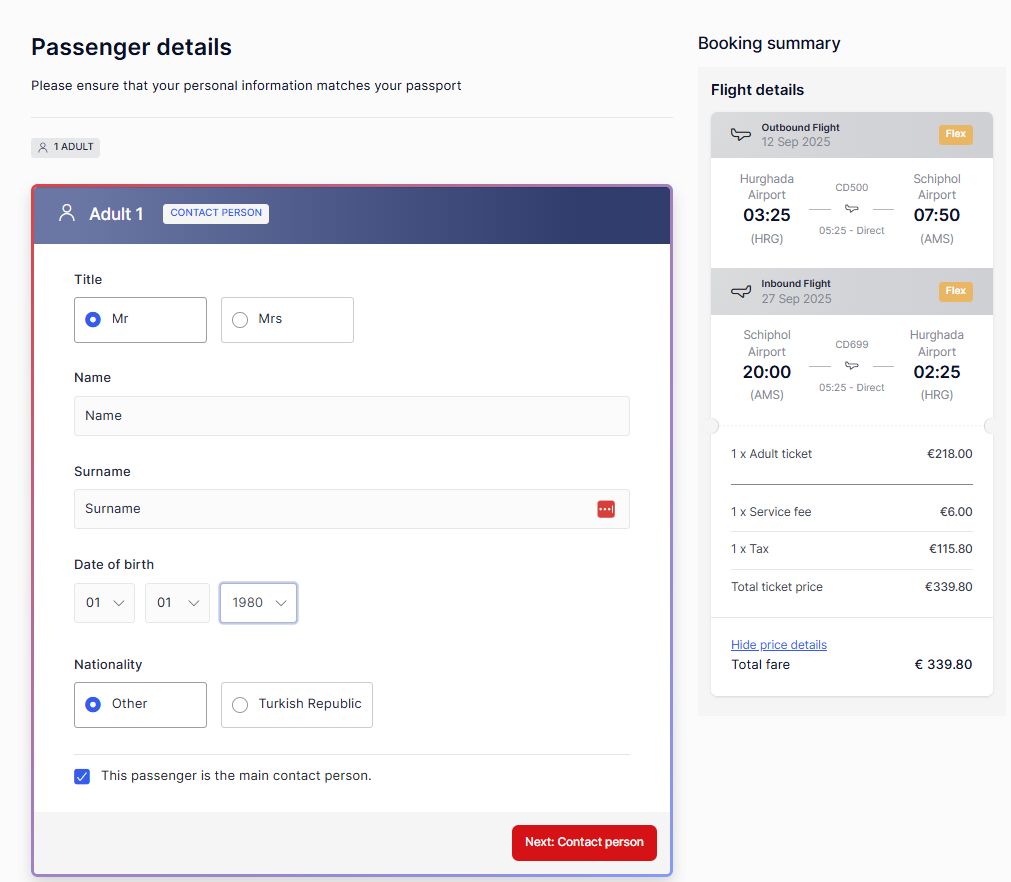Click the 1 ADULT passenger badge
Screen dimensions: 1011x882
[65, 148]
